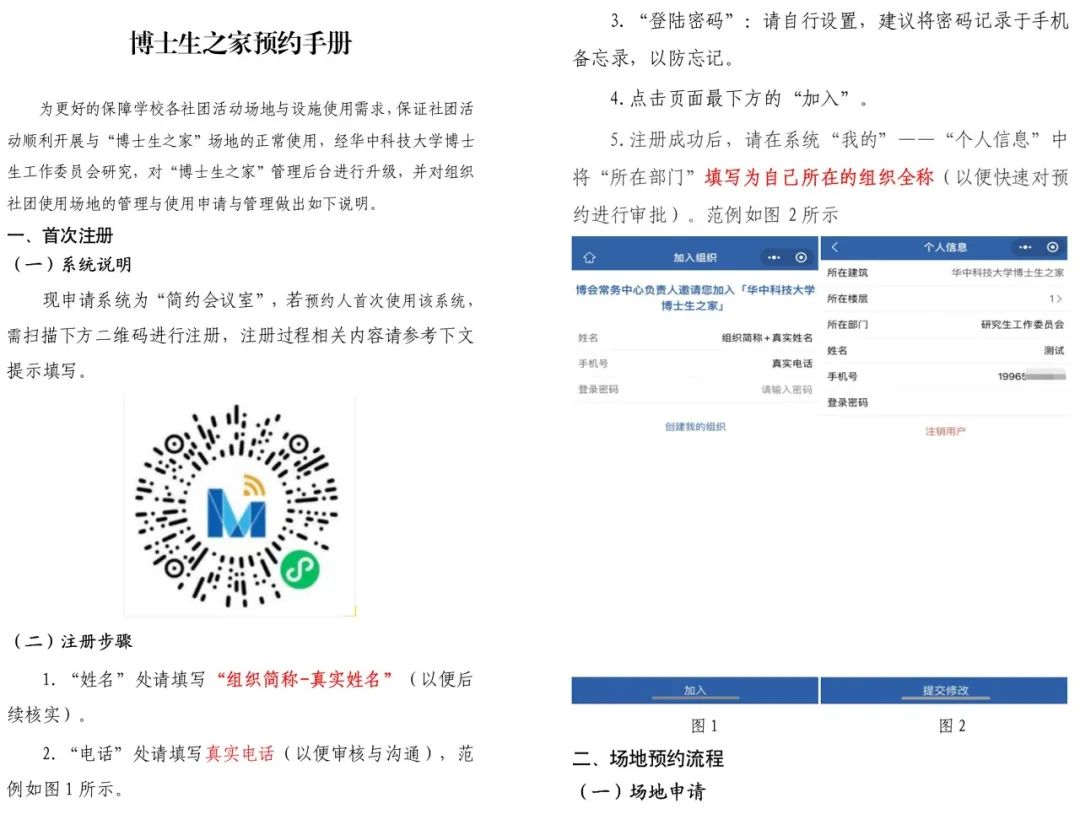Image resolution: width=1080 pixels, height=814 pixels.
Task: Click red text 组织简称-真实姓名
Action: 304,679
